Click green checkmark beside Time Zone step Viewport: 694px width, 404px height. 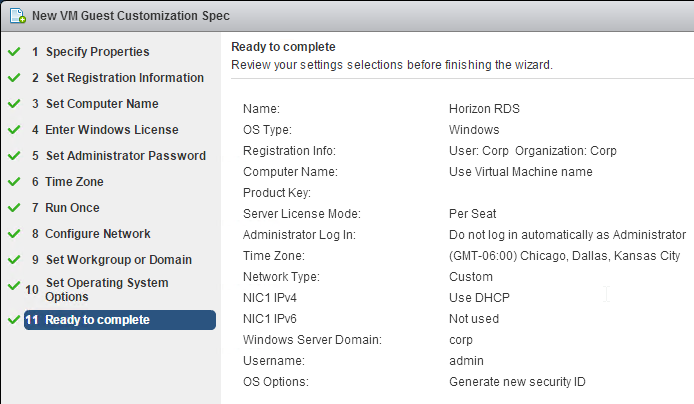click(x=14, y=181)
